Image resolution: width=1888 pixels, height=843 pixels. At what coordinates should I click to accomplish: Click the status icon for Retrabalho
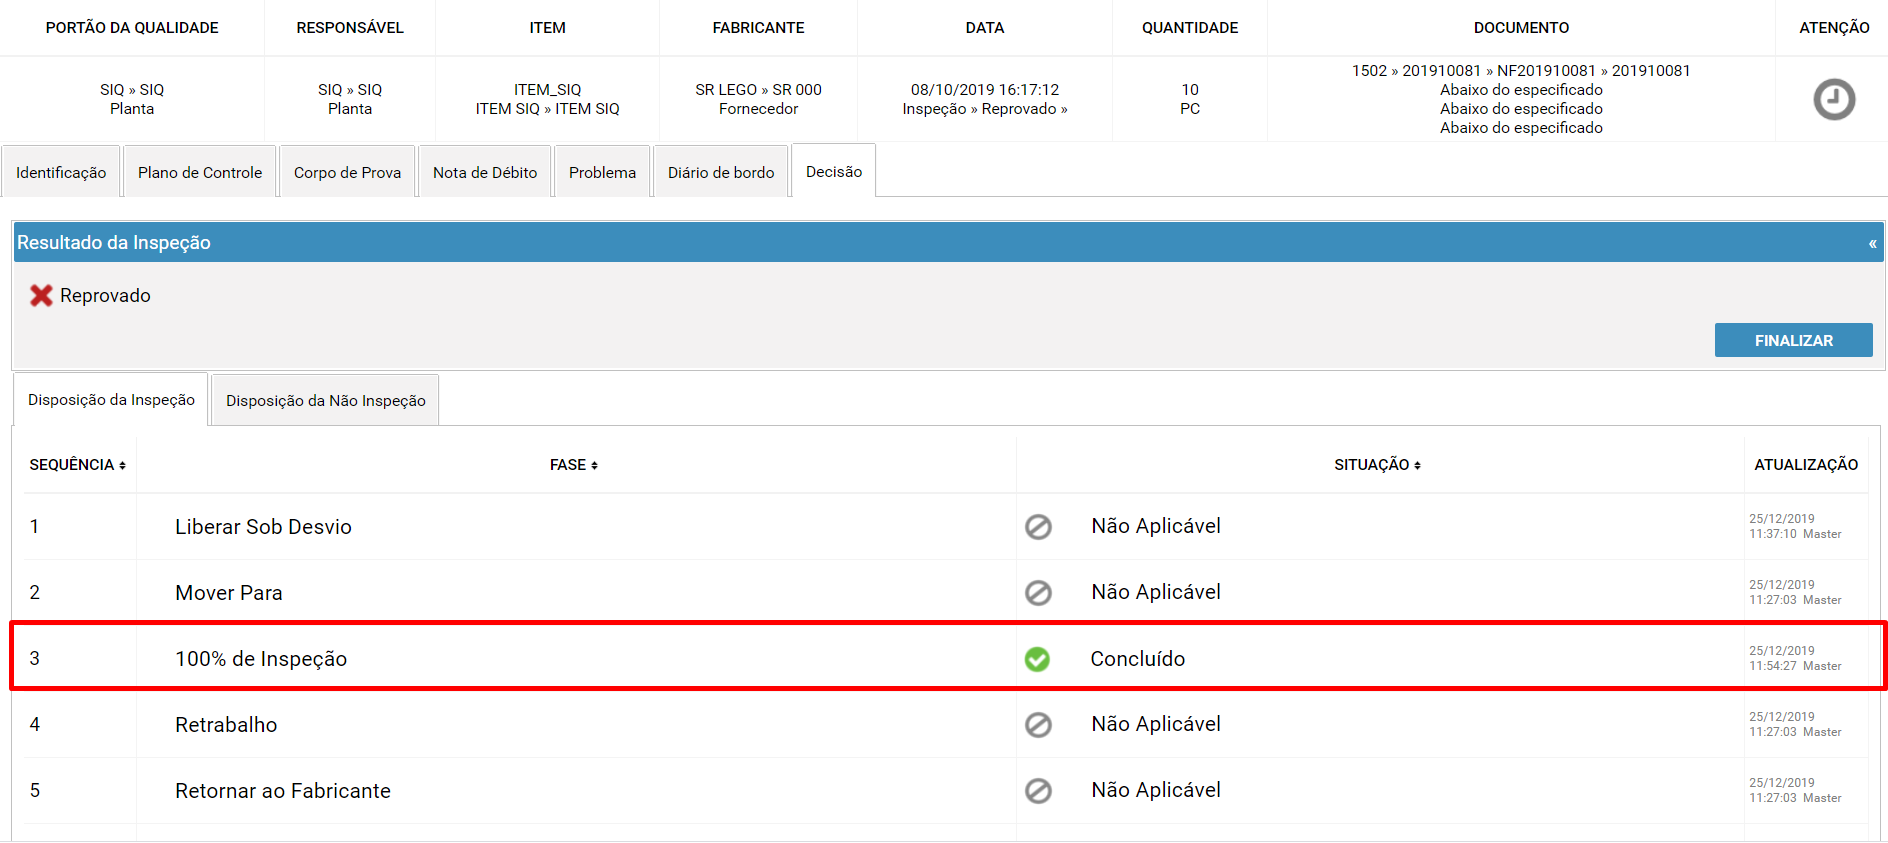(x=1038, y=725)
